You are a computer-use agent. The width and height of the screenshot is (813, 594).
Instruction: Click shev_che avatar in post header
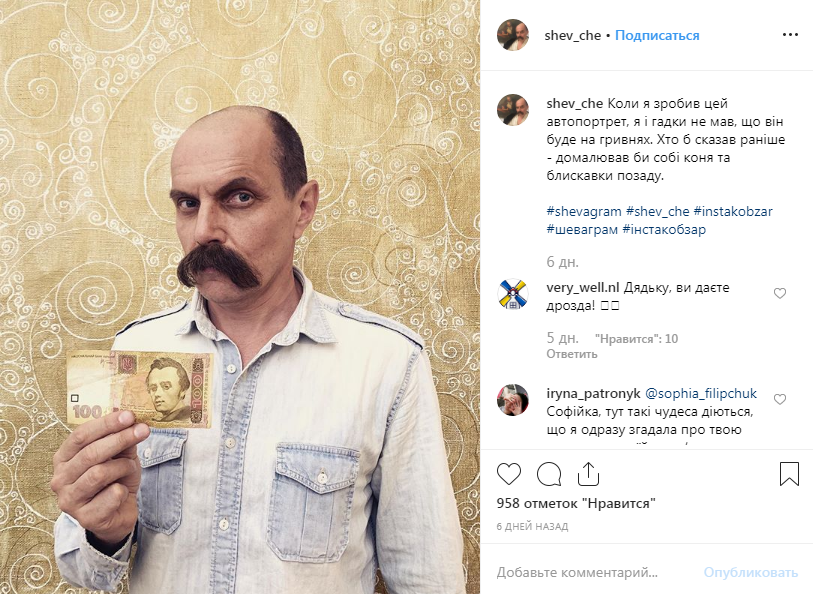coord(513,35)
